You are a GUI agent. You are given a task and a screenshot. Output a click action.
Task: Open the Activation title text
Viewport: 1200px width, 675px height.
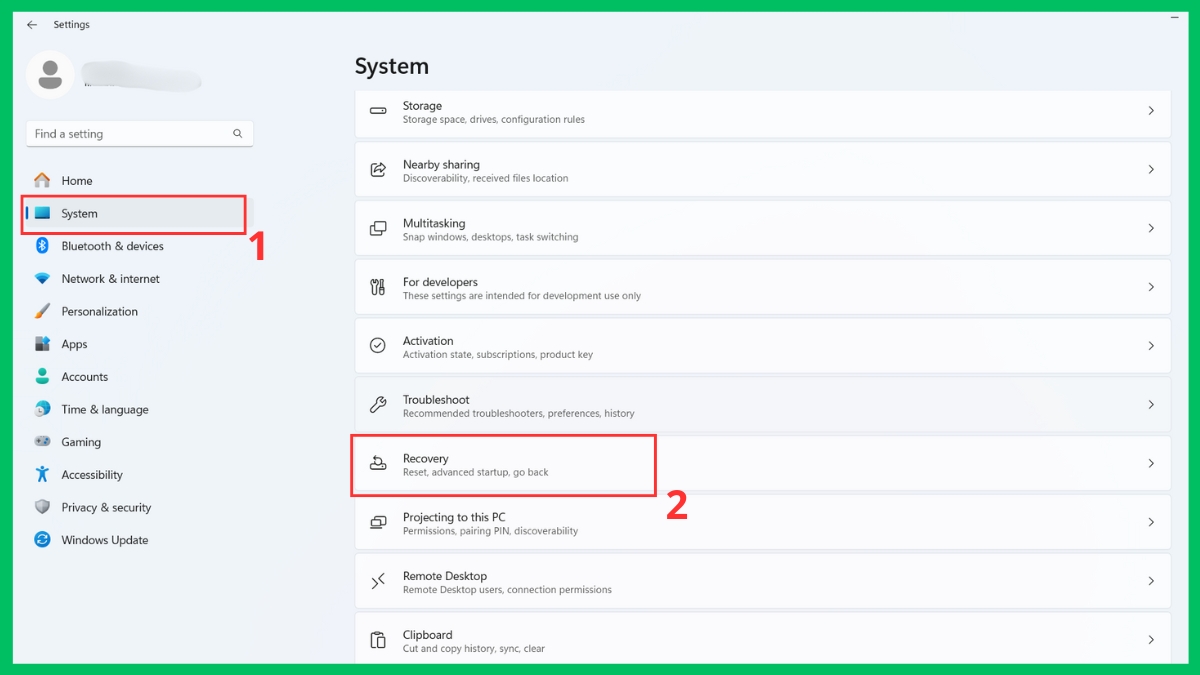(428, 341)
